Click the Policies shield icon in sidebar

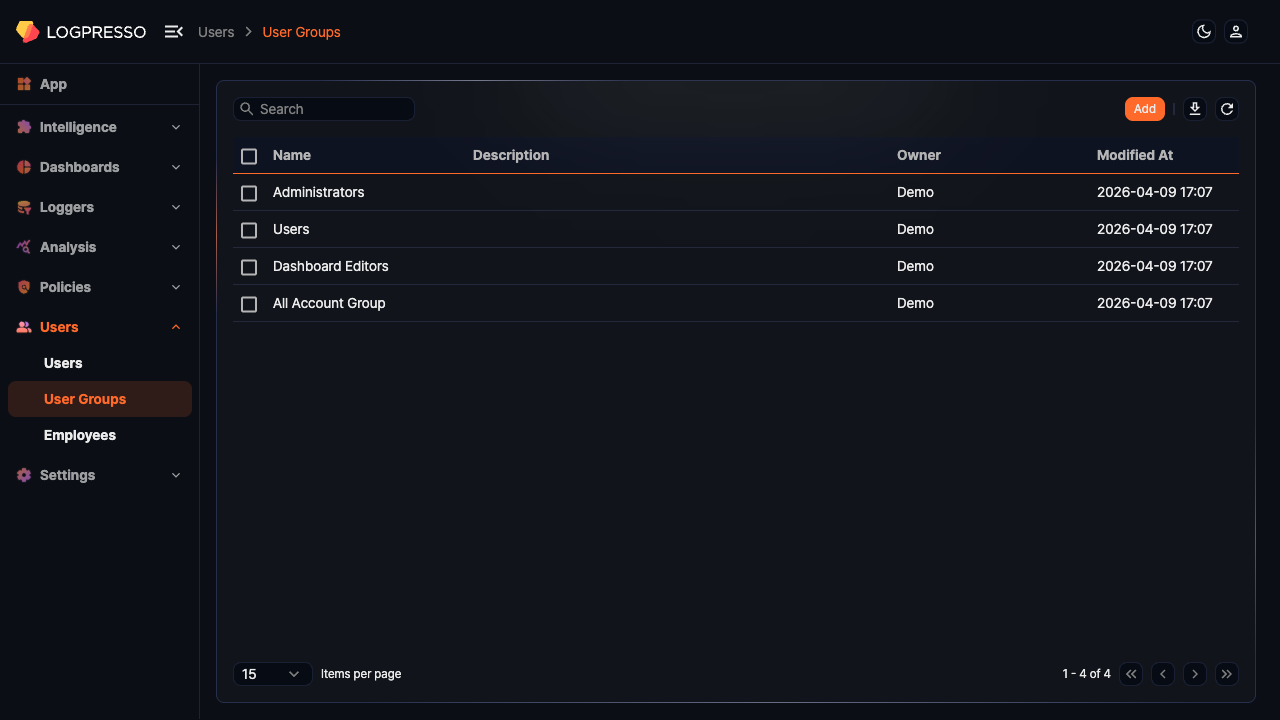pyautogui.click(x=23, y=287)
